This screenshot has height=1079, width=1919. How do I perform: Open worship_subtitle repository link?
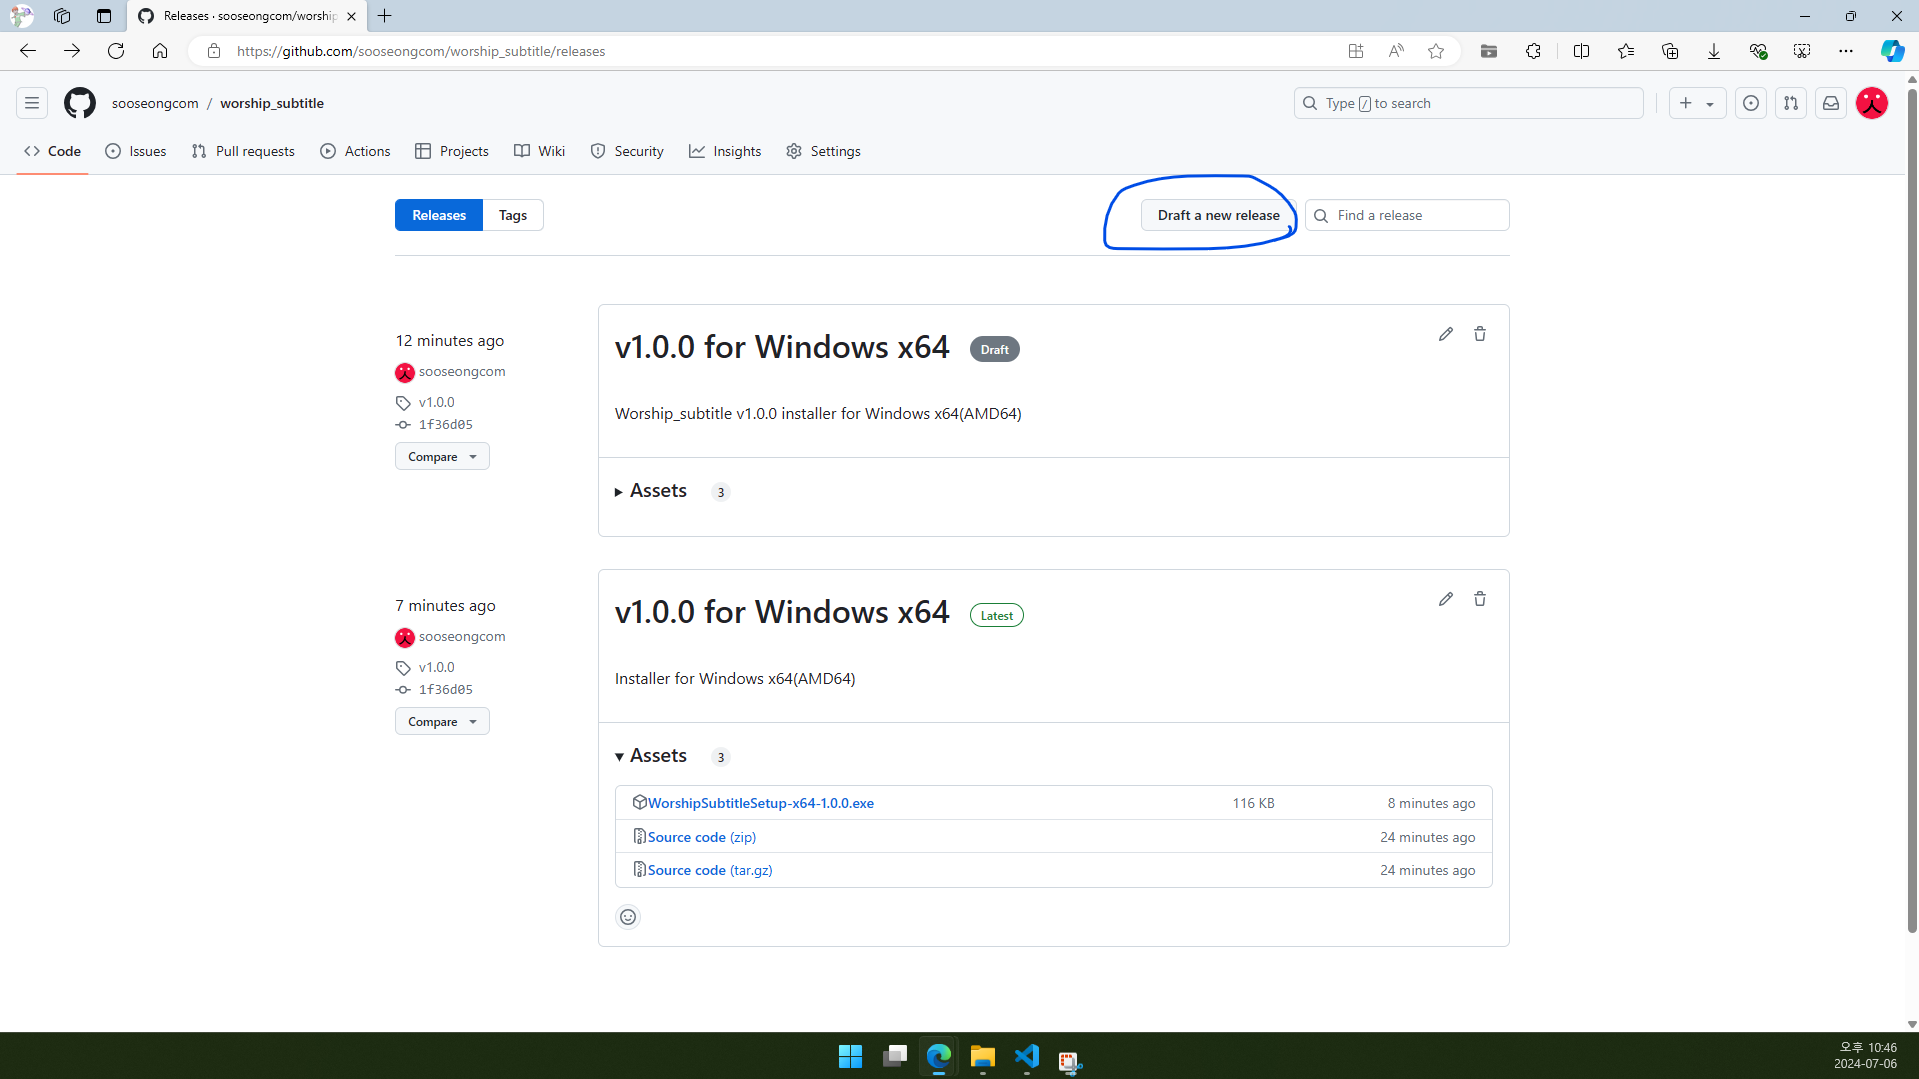(272, 103)
